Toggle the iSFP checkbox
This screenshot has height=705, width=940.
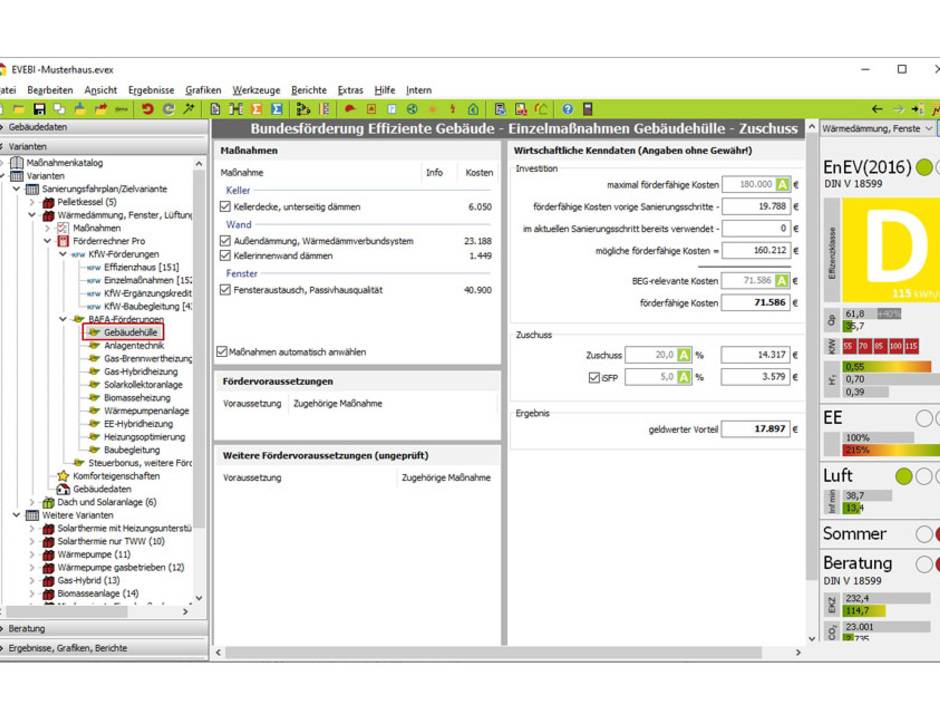[x=594, y=377]
